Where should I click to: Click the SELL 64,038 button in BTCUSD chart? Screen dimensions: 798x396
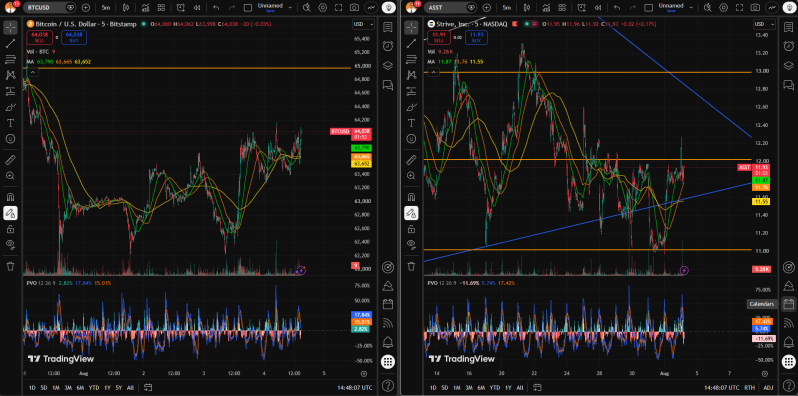(39, 38)
